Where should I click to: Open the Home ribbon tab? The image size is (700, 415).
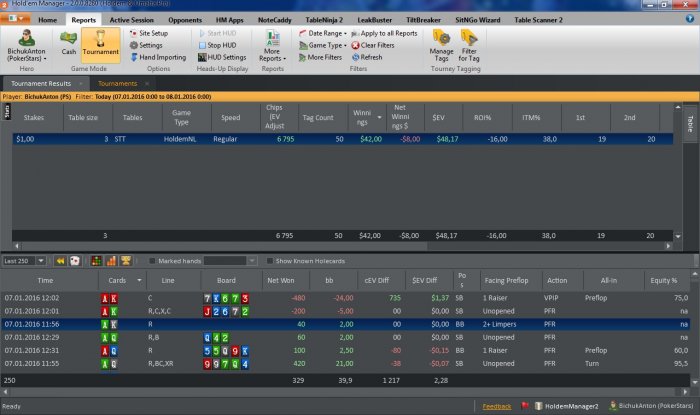47,20
